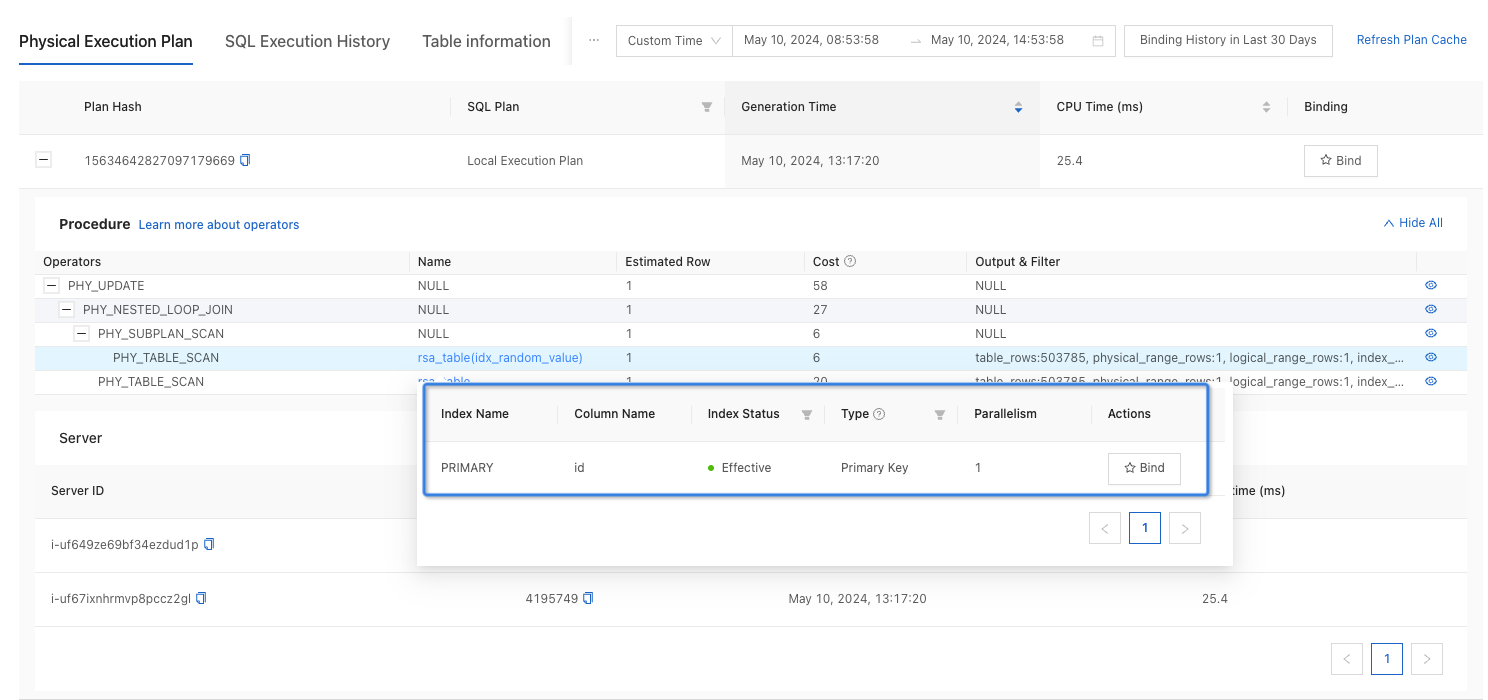Go to next page in Server list
Image resolution: width=1488 pixels, height=700 pixels.
(x=1427, y=659)
